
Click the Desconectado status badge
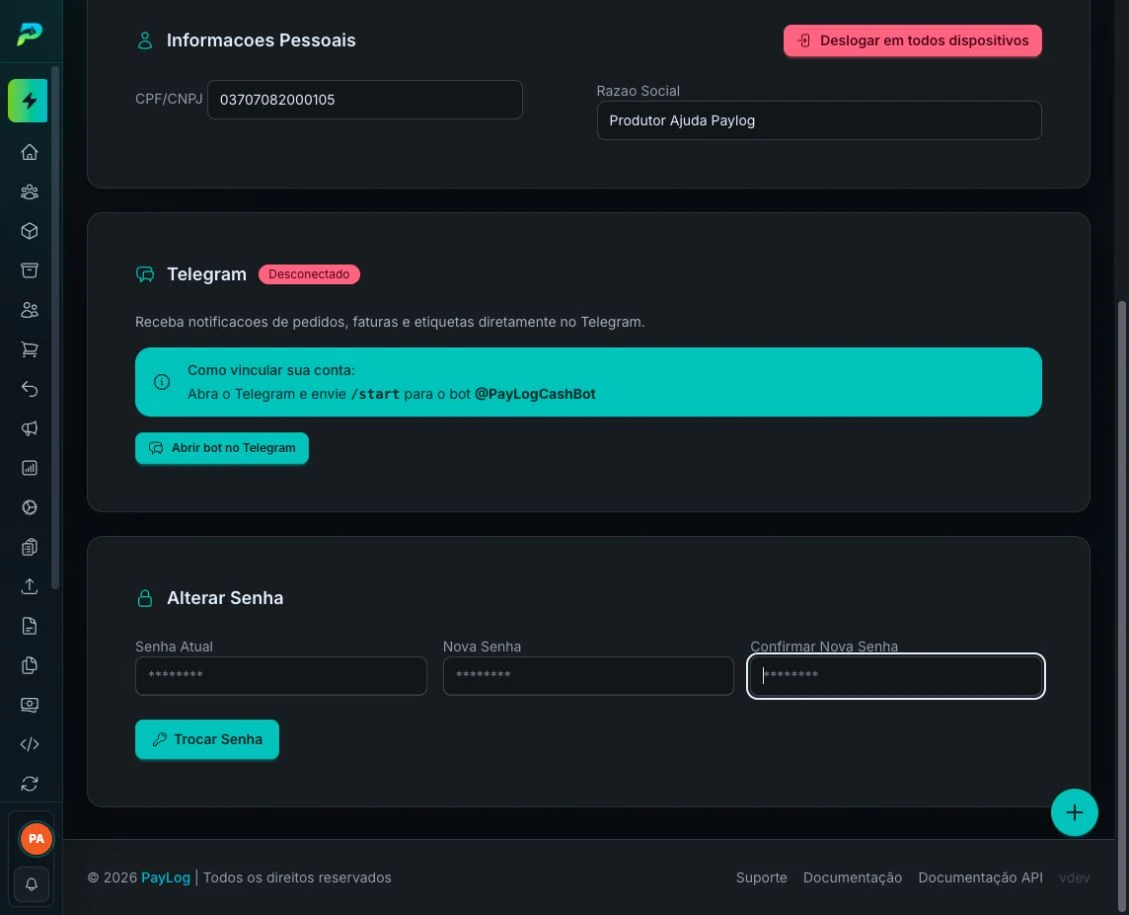309,274
